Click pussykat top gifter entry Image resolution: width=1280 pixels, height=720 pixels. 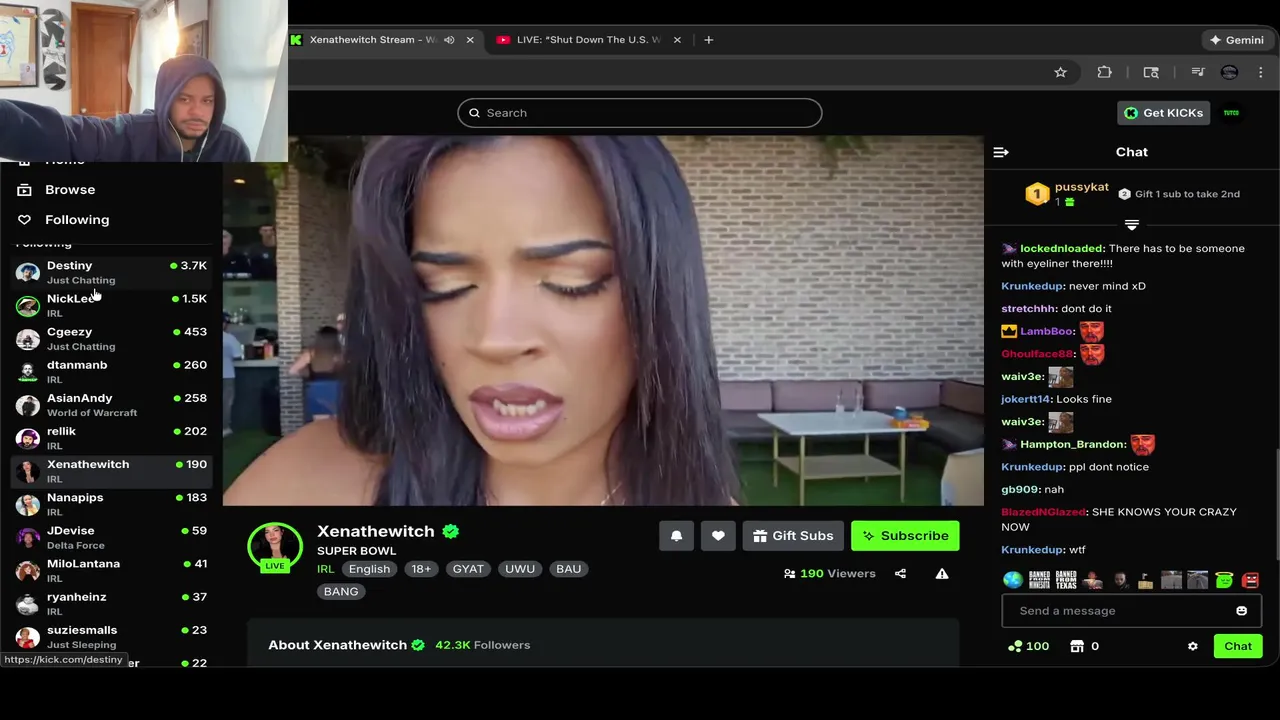(1067, 194)
